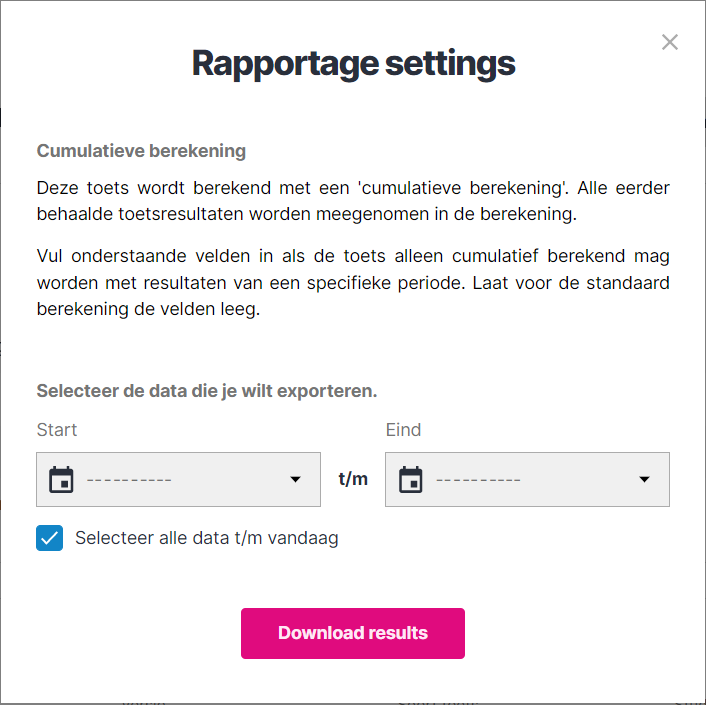The height and width of the screenshot is (705, 706).
Task: Click the dashed placeholder in Eind field
Action: 478,480
